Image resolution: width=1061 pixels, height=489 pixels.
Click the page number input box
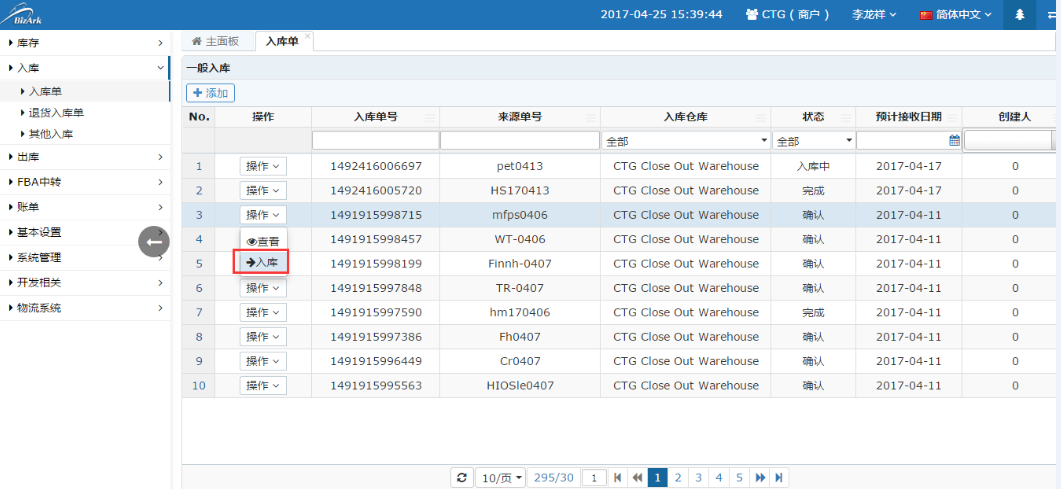click(594, 478)
